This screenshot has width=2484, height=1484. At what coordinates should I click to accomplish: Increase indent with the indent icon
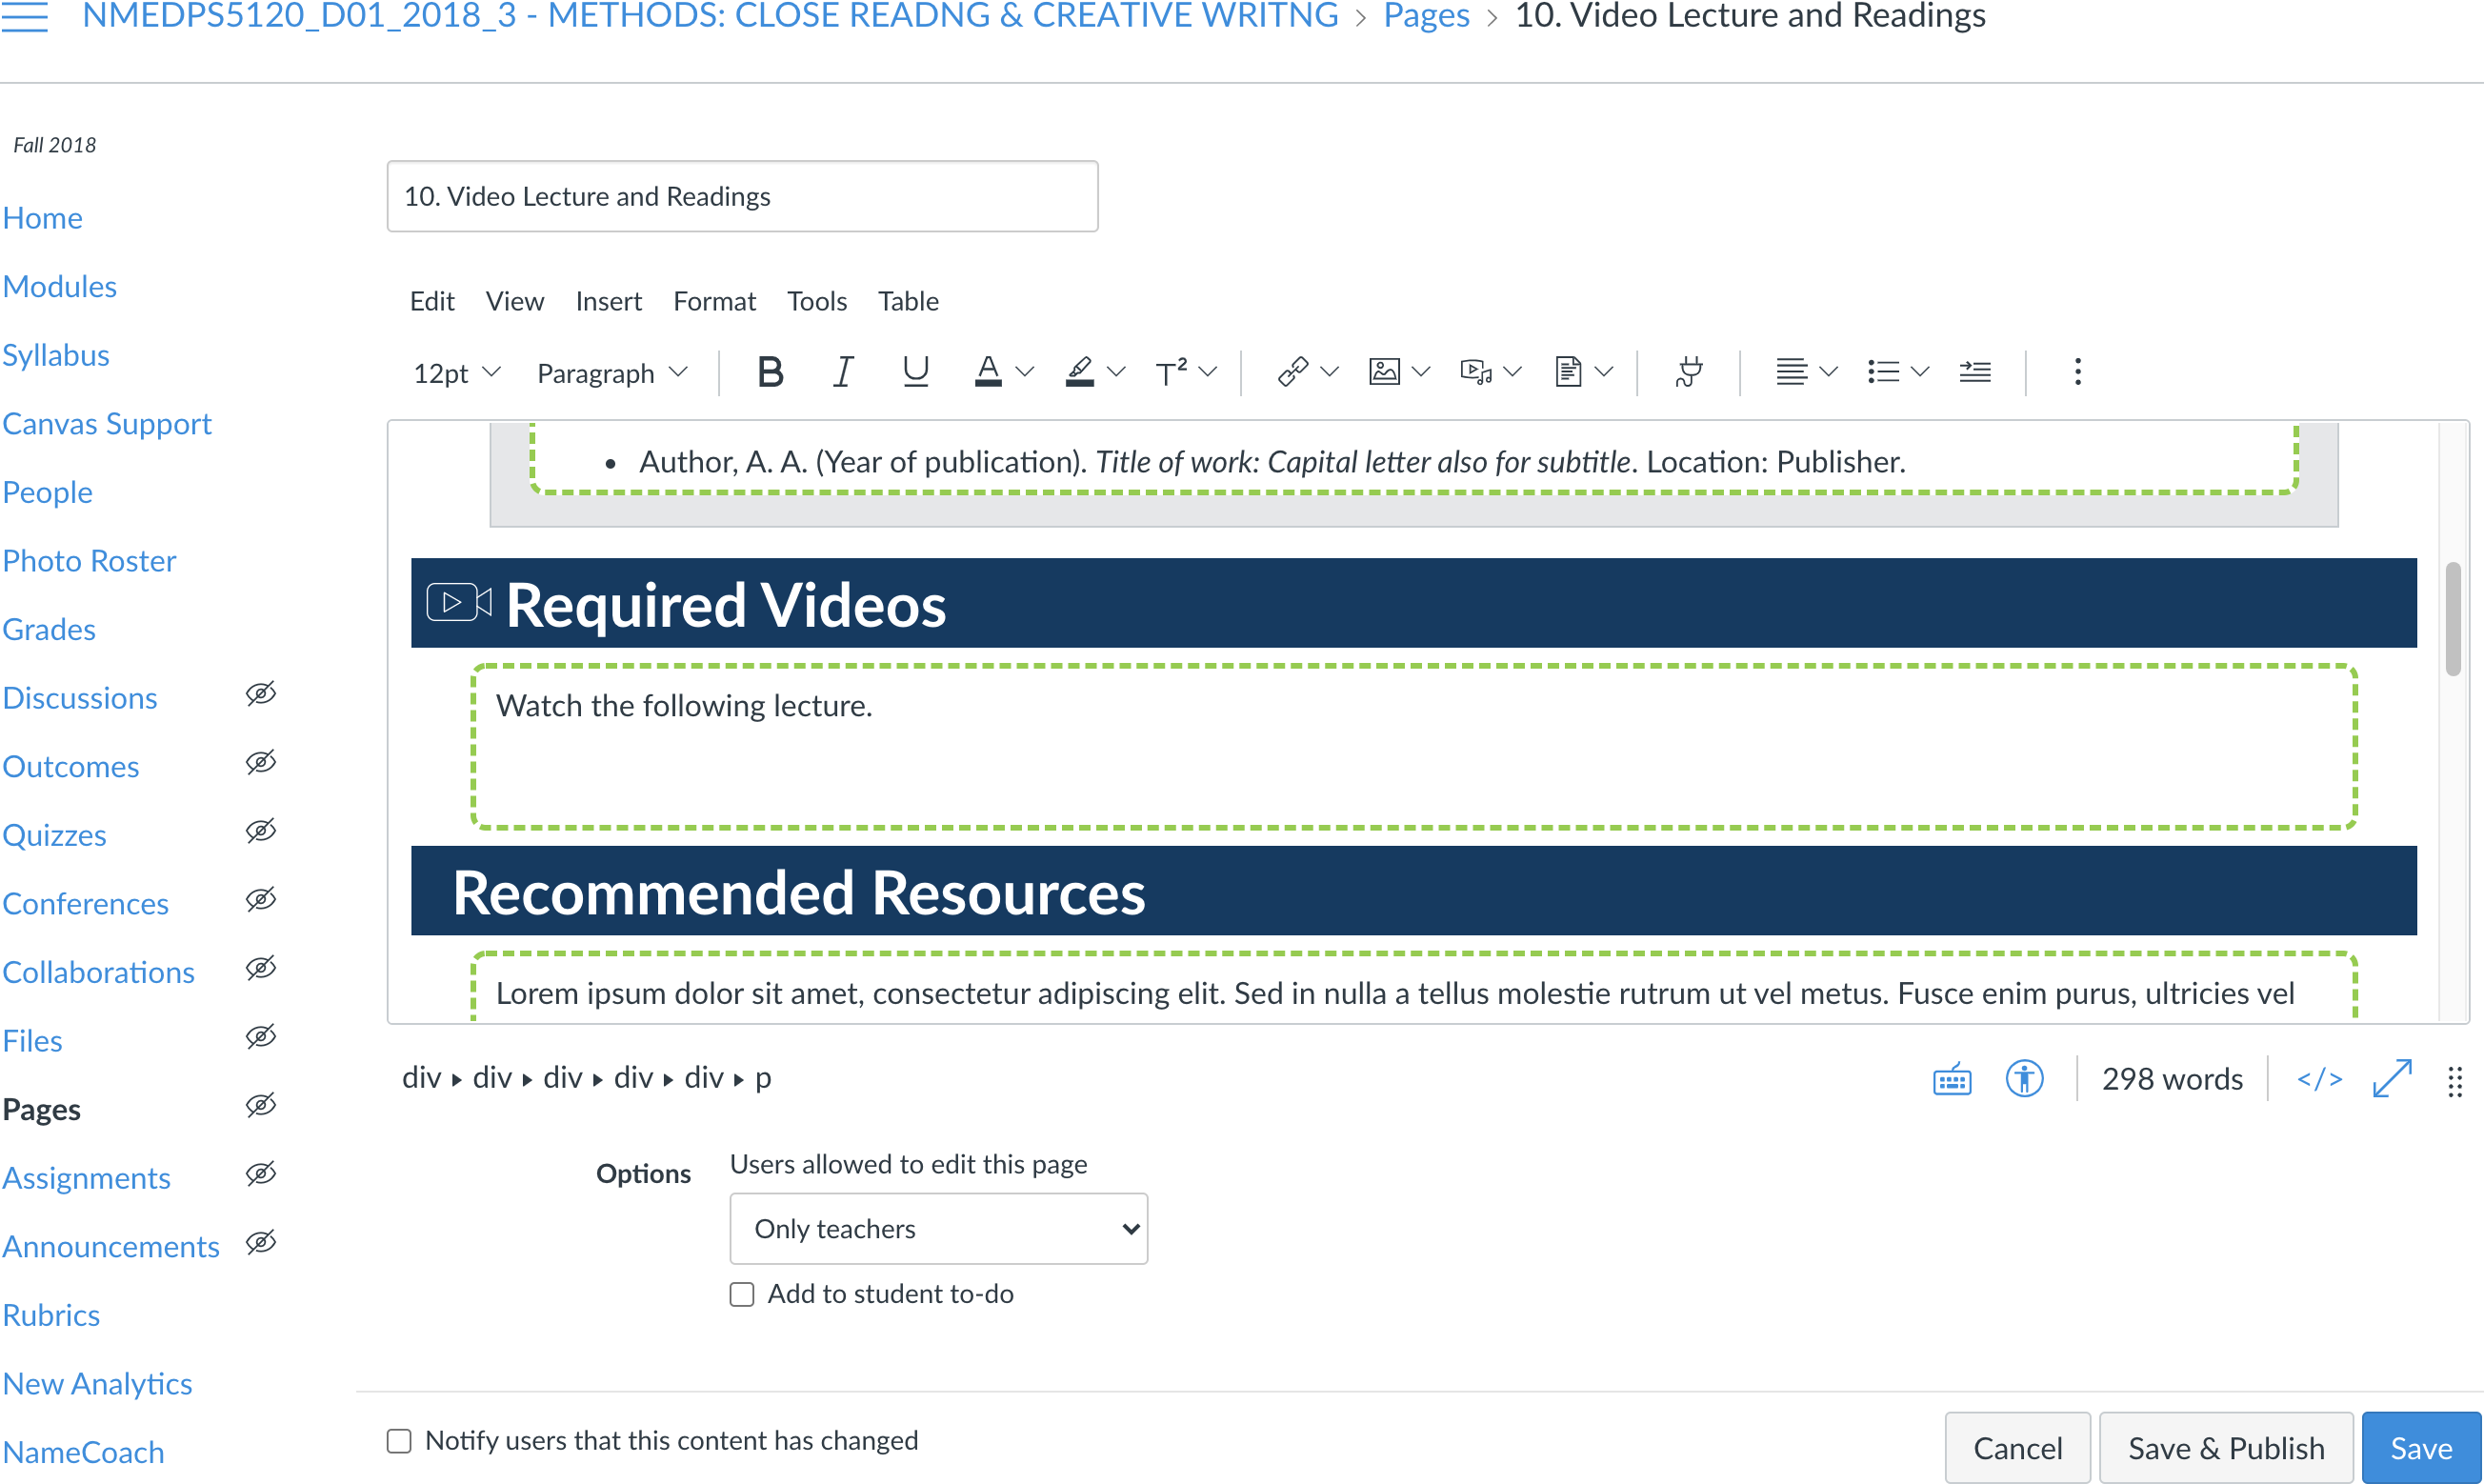coord(1975,372)
